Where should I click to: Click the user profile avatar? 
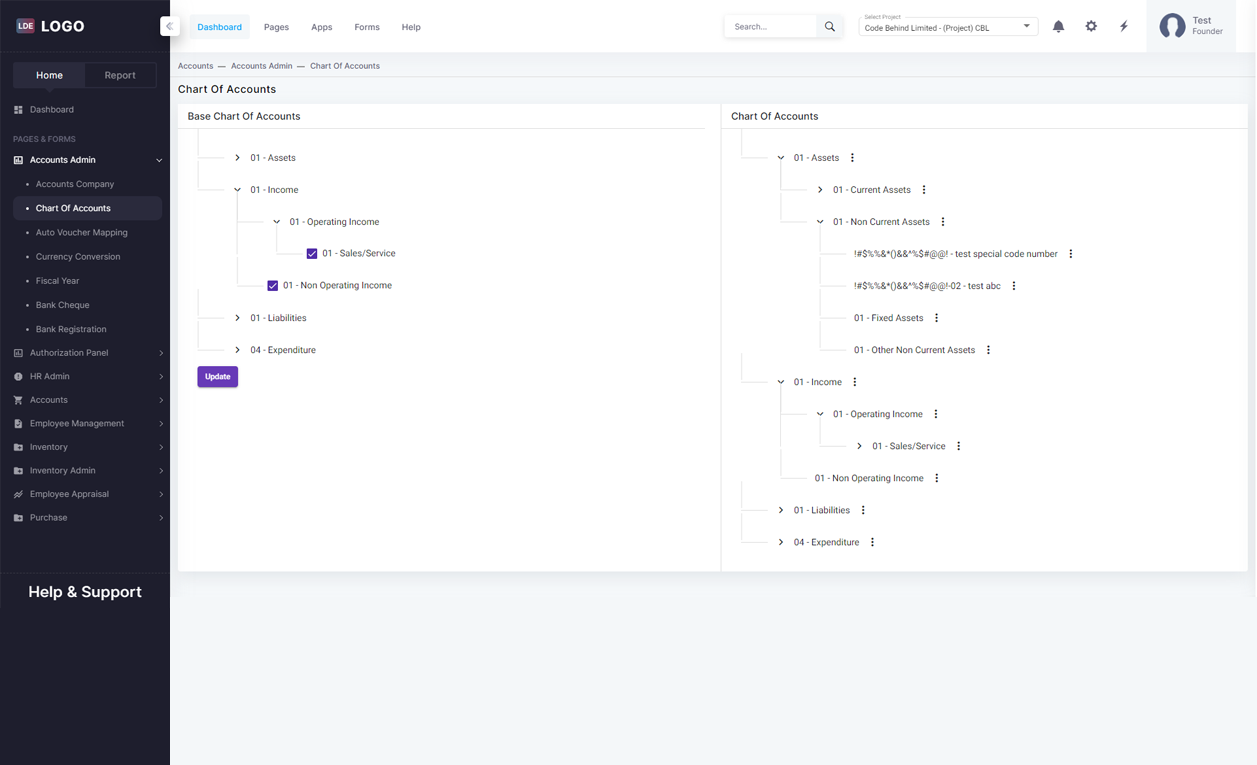1172,26
